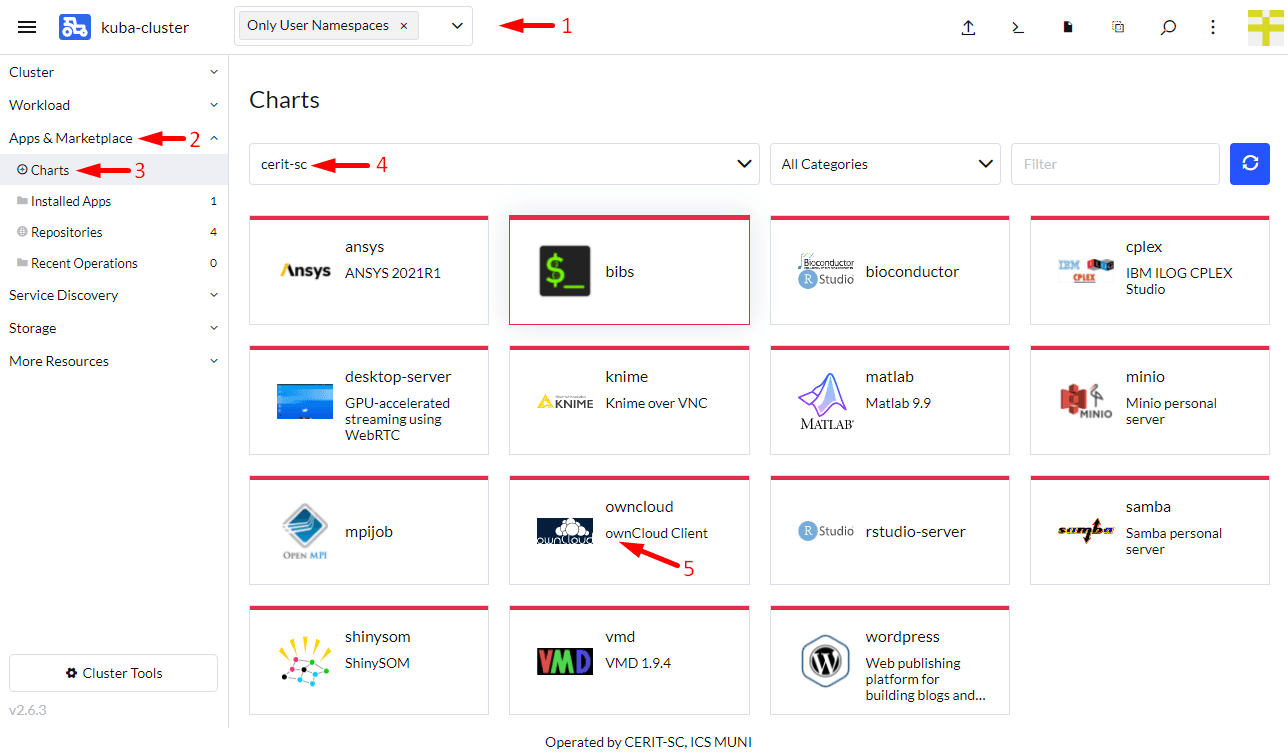The width and height of the screenshot is (1288, 754).
Task: Open the resource search magnifier icon
Action: 1167,28
